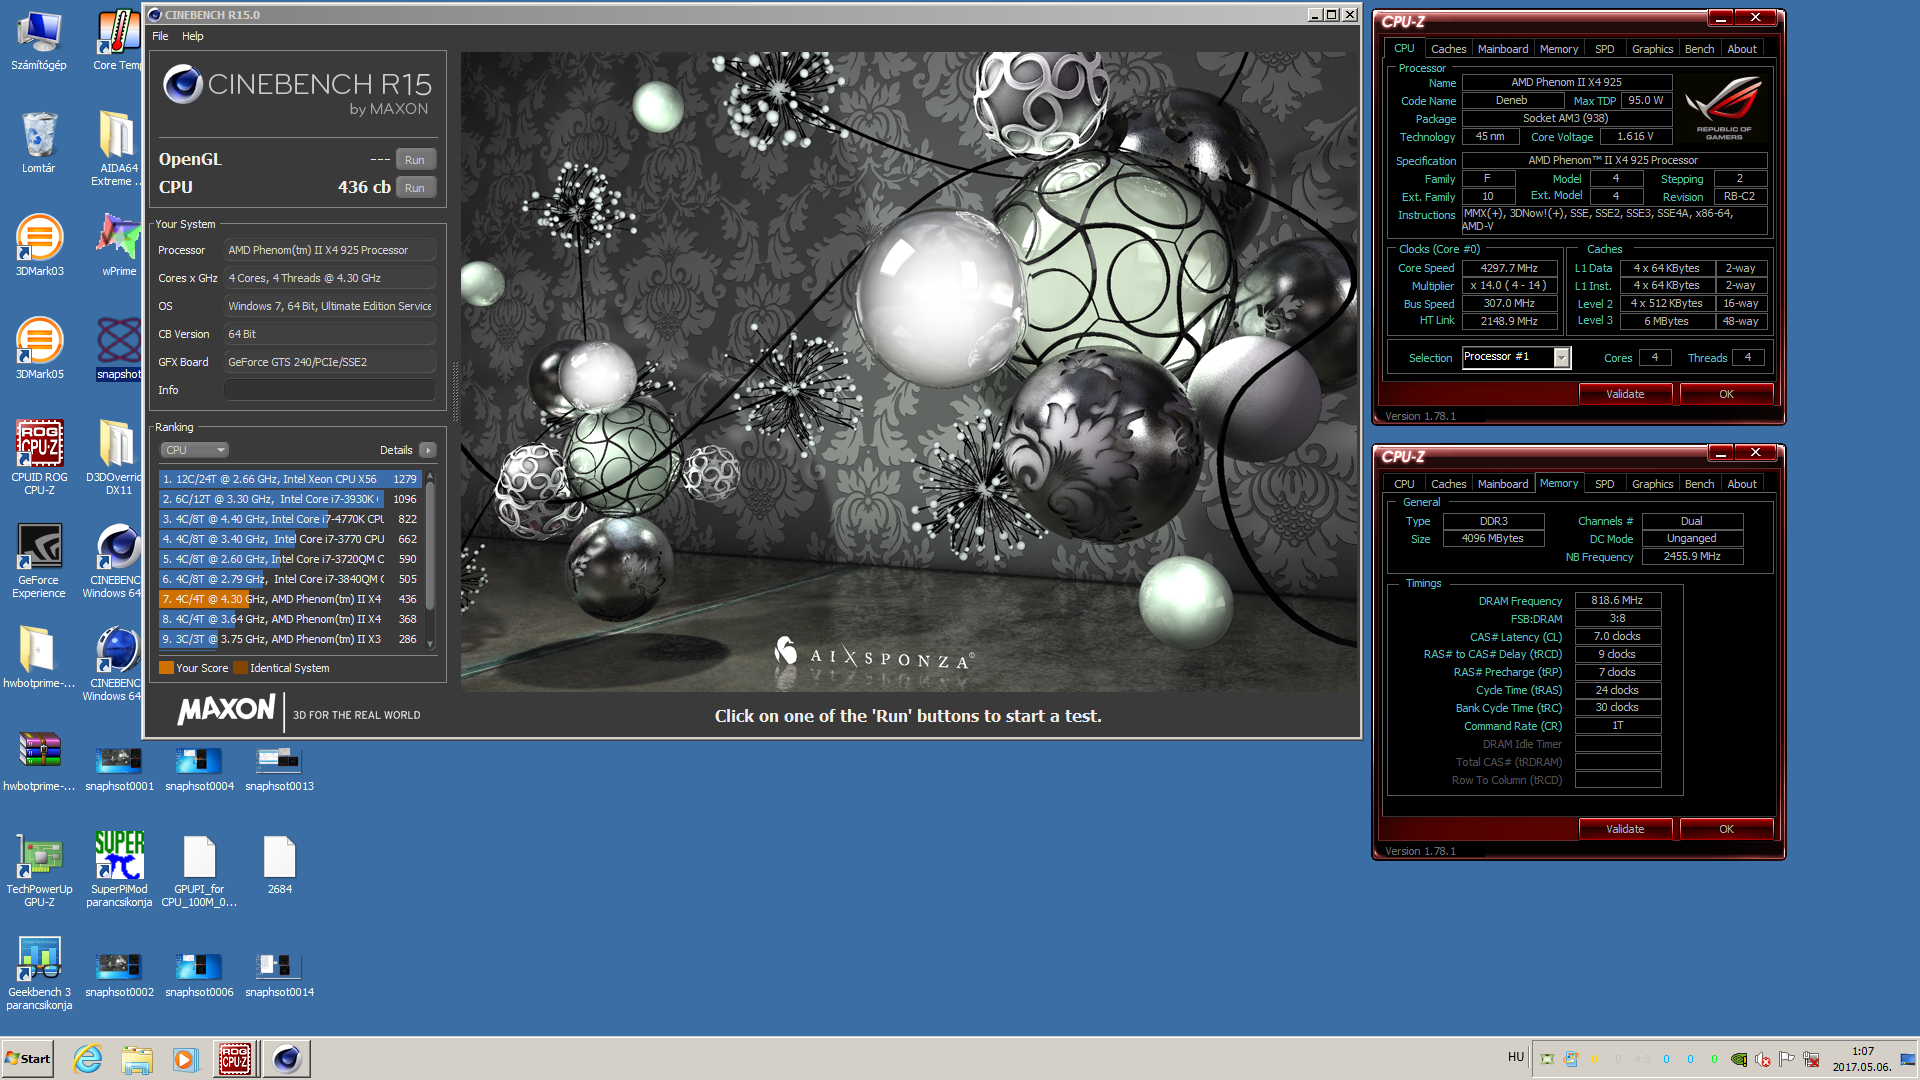The width and height of the screenshot is (1920, 1080).
Task: Open Windows Media Player from taskbar
Action: (x=185, y=1059)
